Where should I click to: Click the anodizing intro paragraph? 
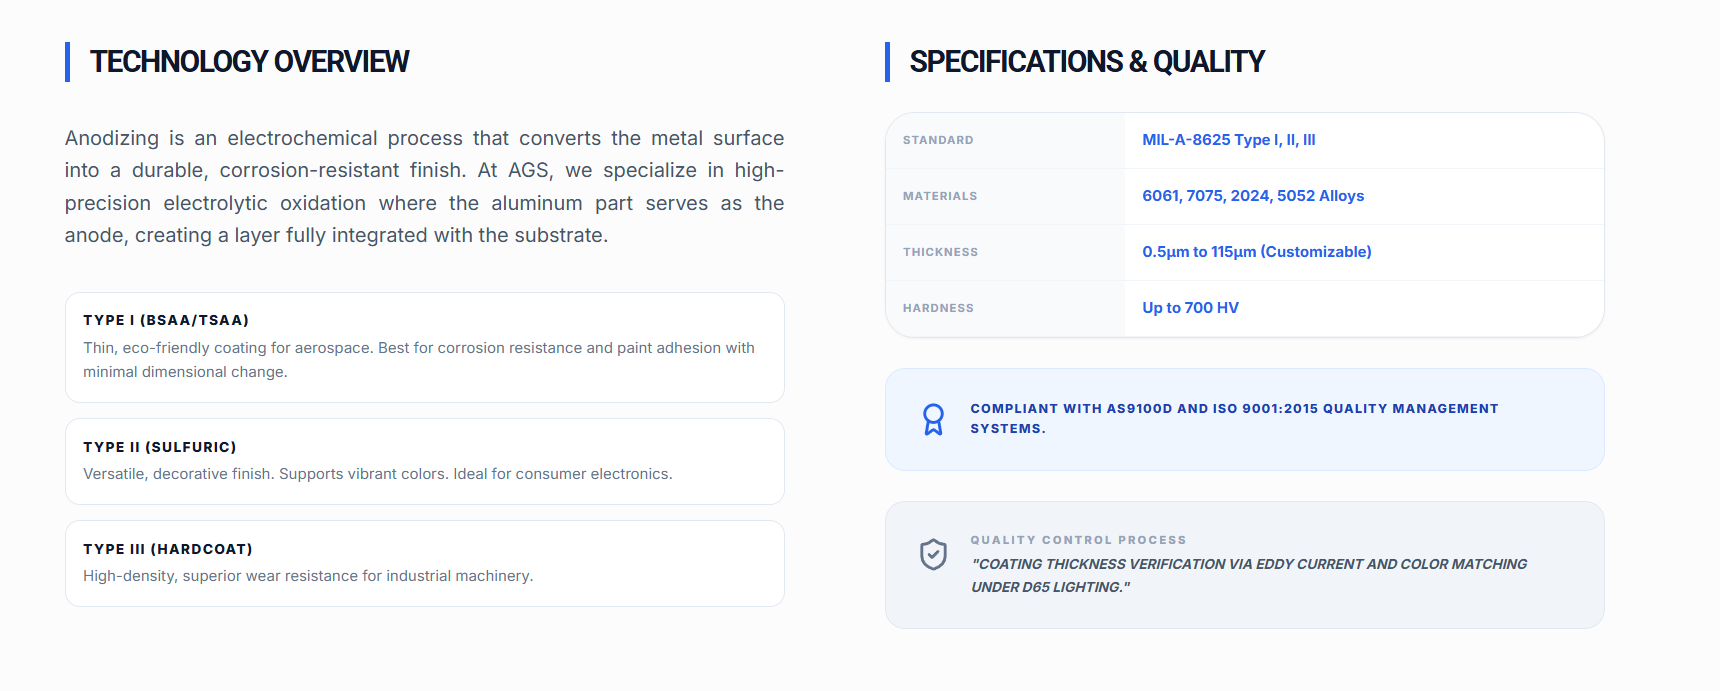tap(424, 187)
